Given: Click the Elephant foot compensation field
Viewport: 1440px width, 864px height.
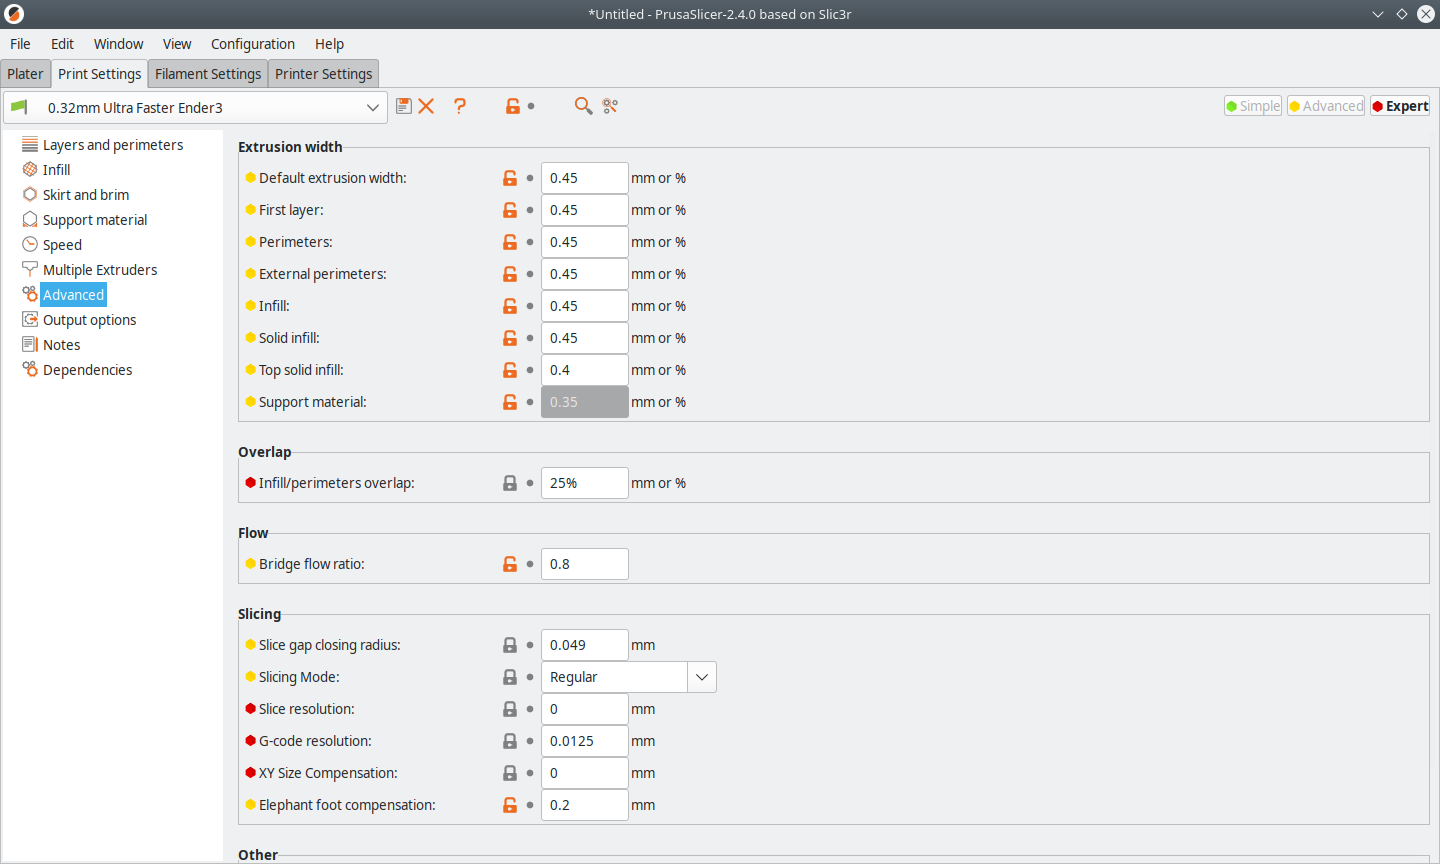Looking at the screenshot, I should click(x=585, y=805).
